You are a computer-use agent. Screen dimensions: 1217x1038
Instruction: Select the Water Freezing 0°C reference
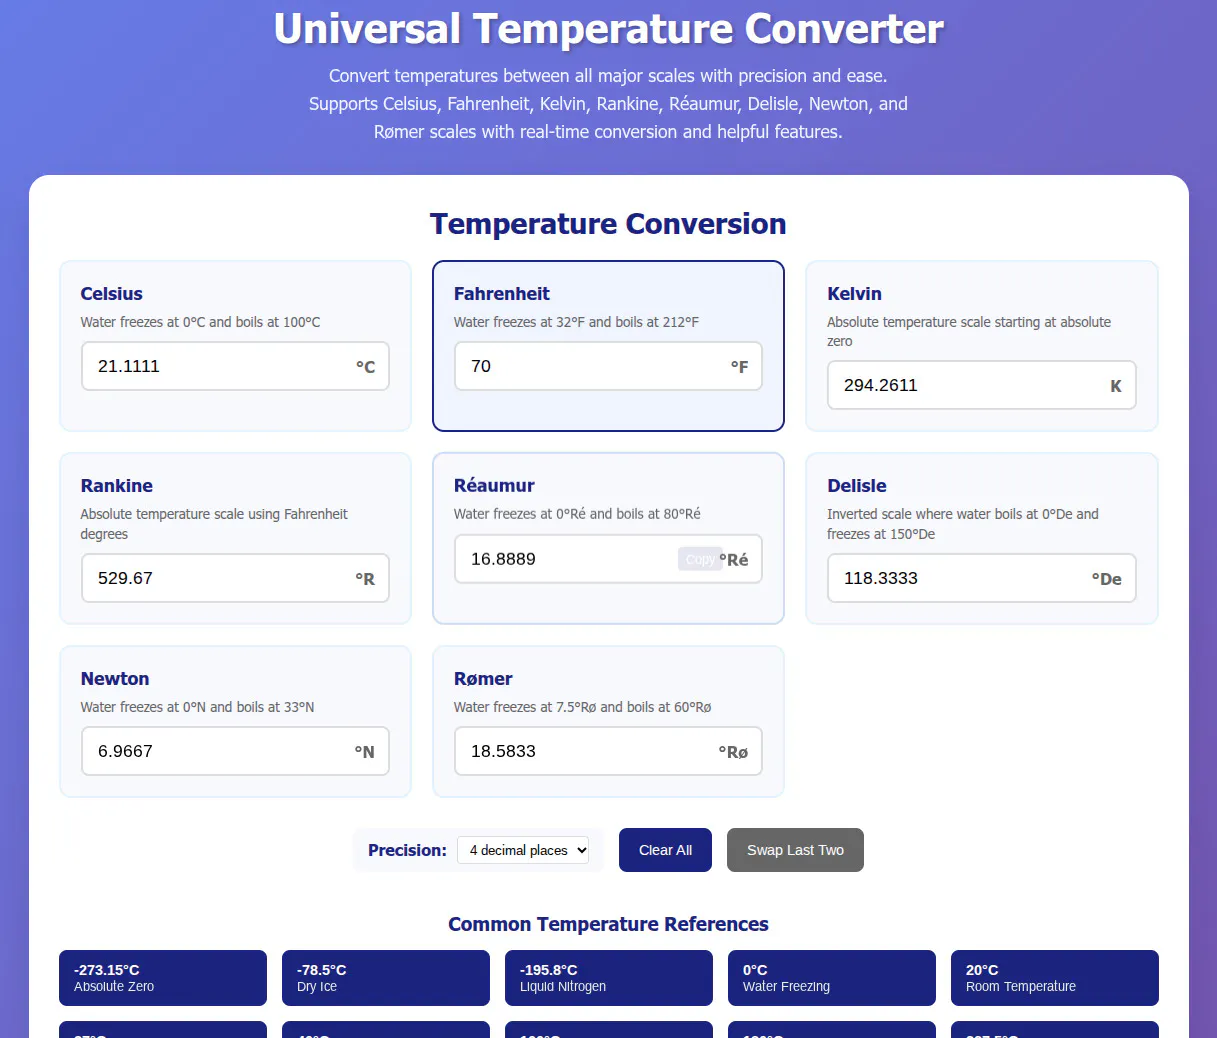pos(832,978)
